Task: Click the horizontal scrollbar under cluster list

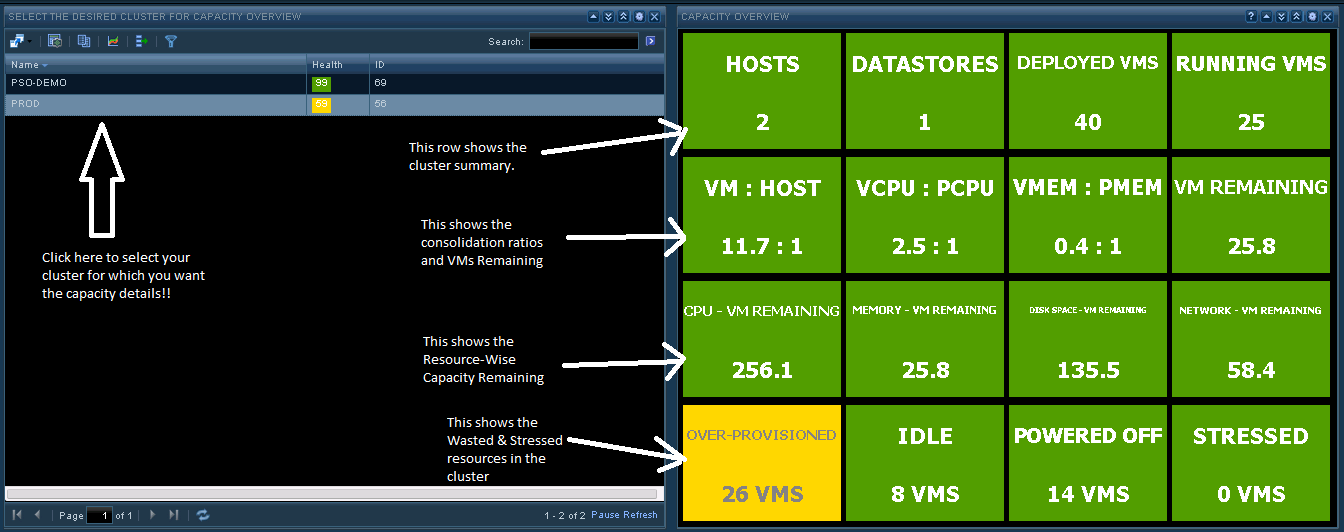Action: [x=332, y=493]
